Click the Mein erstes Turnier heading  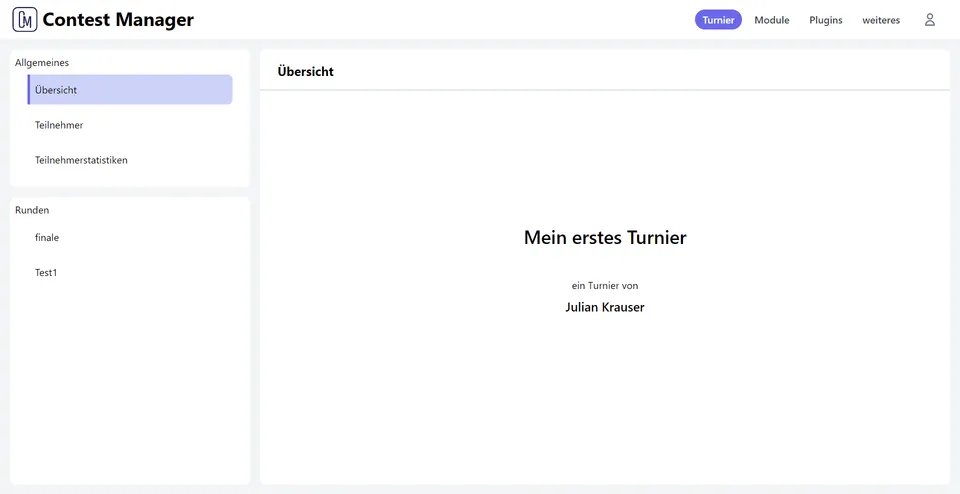click(x=605, y=238)
